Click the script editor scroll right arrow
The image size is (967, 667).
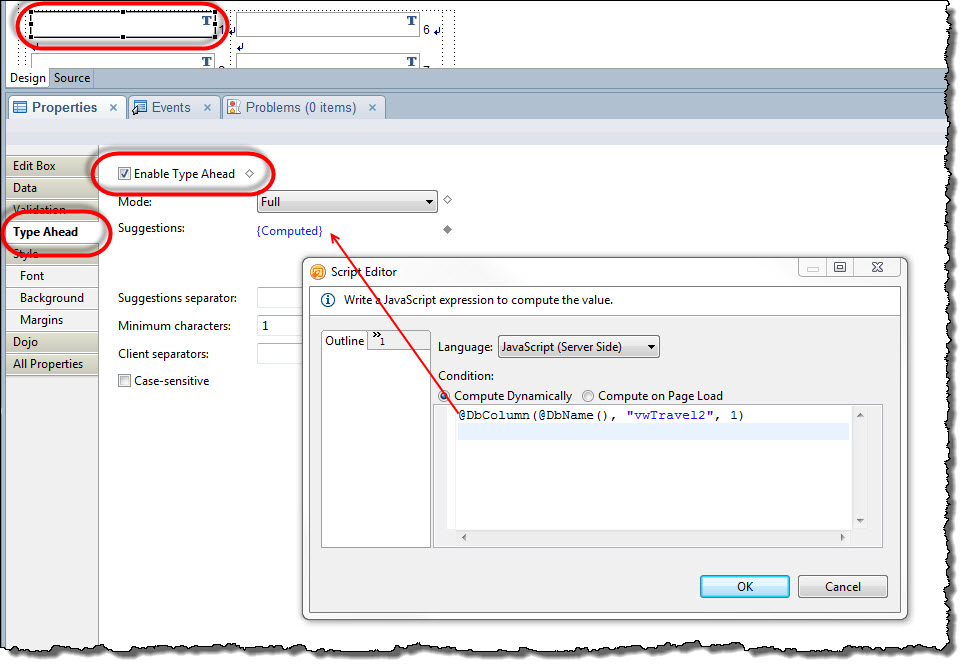coord(842,538)
